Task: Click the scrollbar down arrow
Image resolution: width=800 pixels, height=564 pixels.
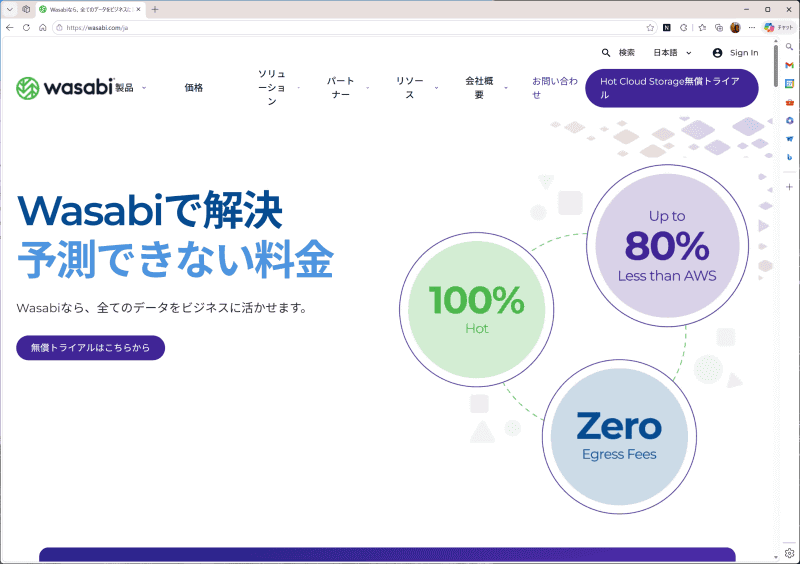Action: [x=776, y=557]
